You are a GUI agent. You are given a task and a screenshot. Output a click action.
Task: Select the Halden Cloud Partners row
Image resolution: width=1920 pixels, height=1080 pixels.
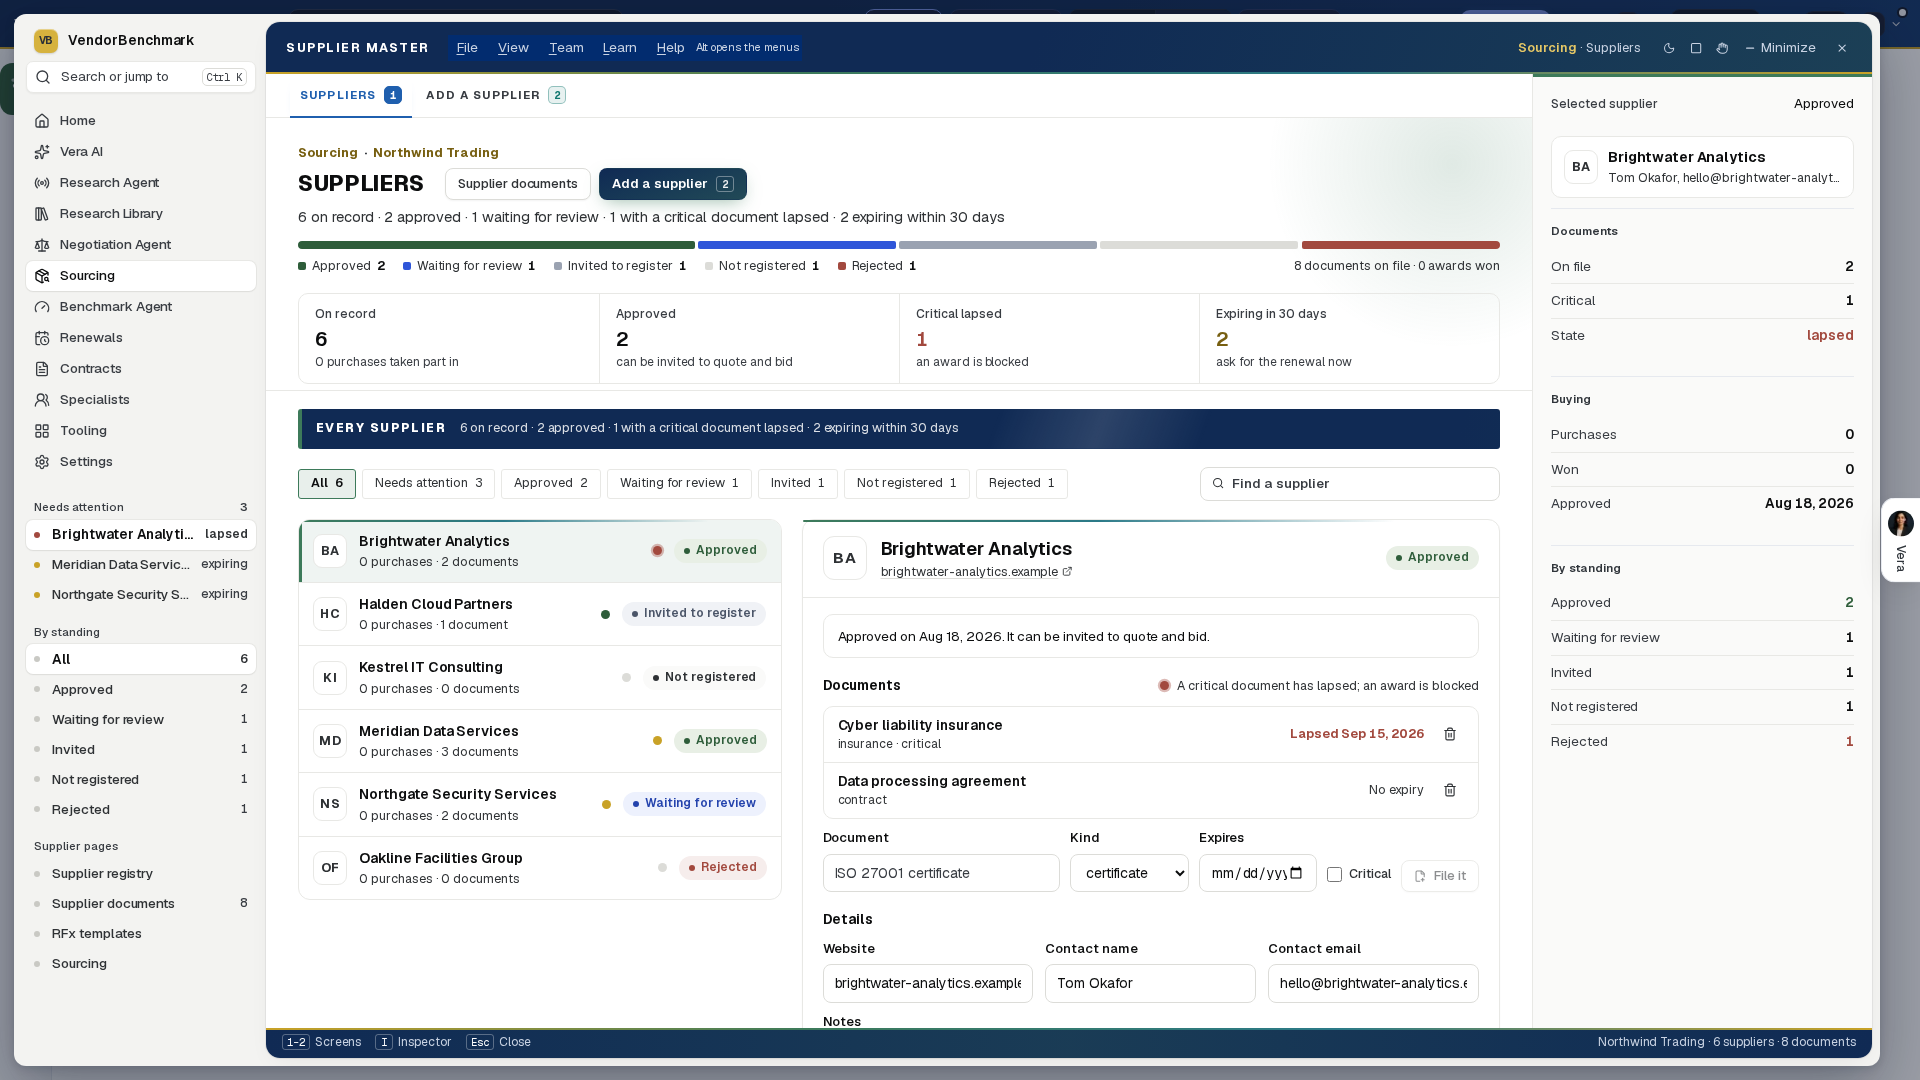coord(540,614)
